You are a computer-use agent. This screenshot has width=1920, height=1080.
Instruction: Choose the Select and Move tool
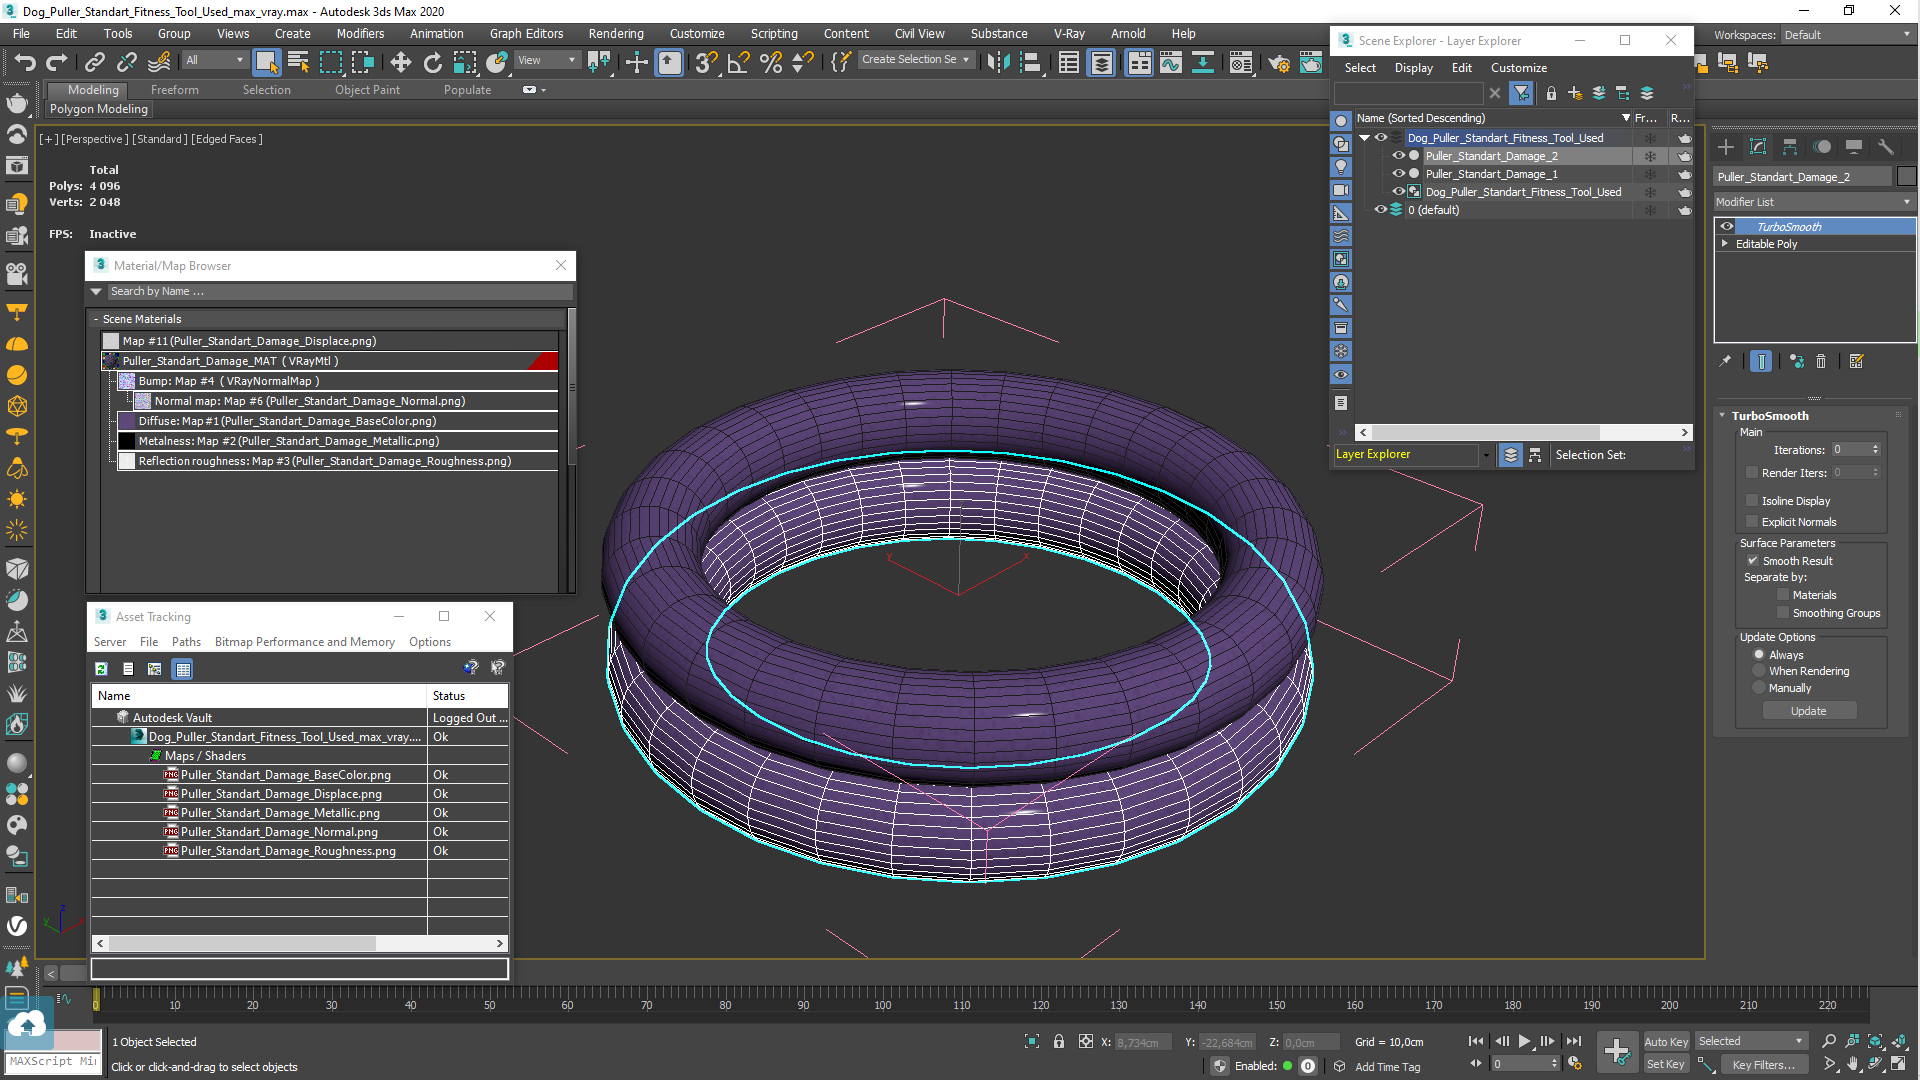click(x=400, y=62)
